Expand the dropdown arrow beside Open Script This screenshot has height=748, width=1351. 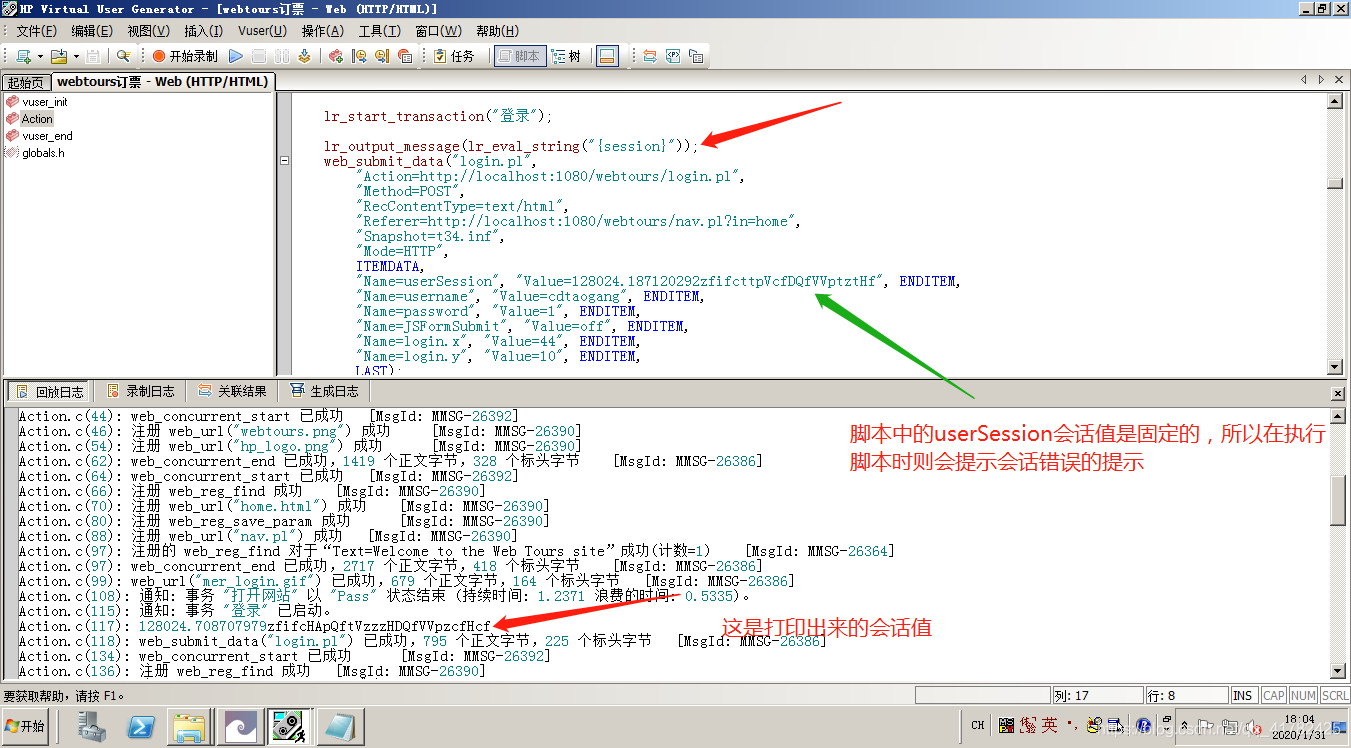76,57
